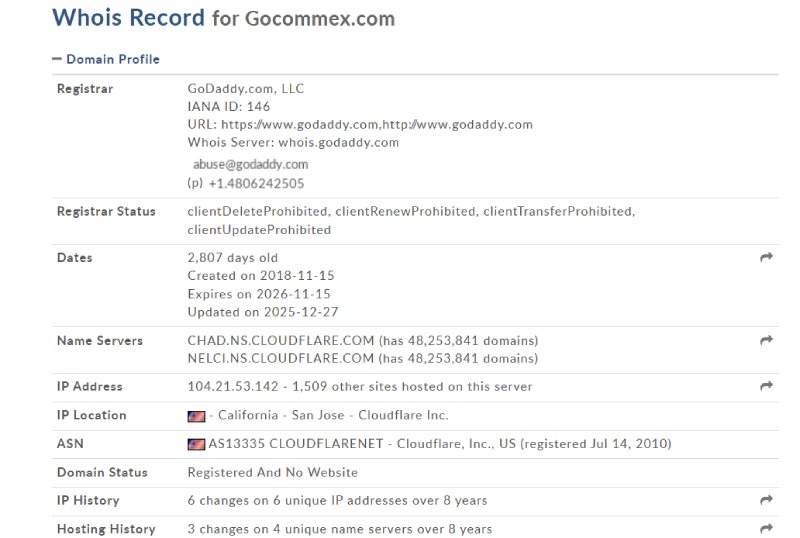The image size is (800, 538).
Task: Click the Registrar row label
Action: click(85, 88)
